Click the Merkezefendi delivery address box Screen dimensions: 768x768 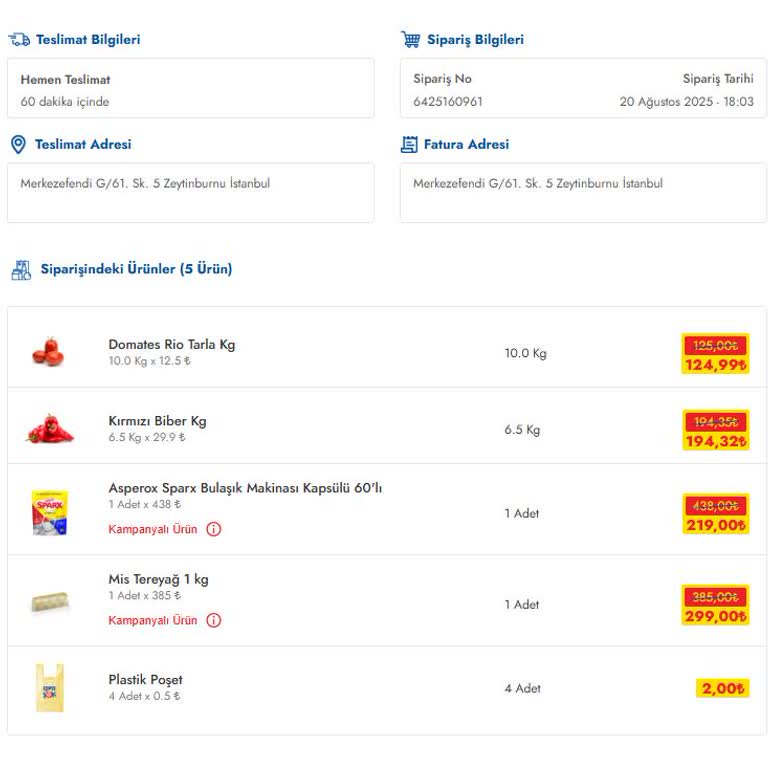coord(190,192)
